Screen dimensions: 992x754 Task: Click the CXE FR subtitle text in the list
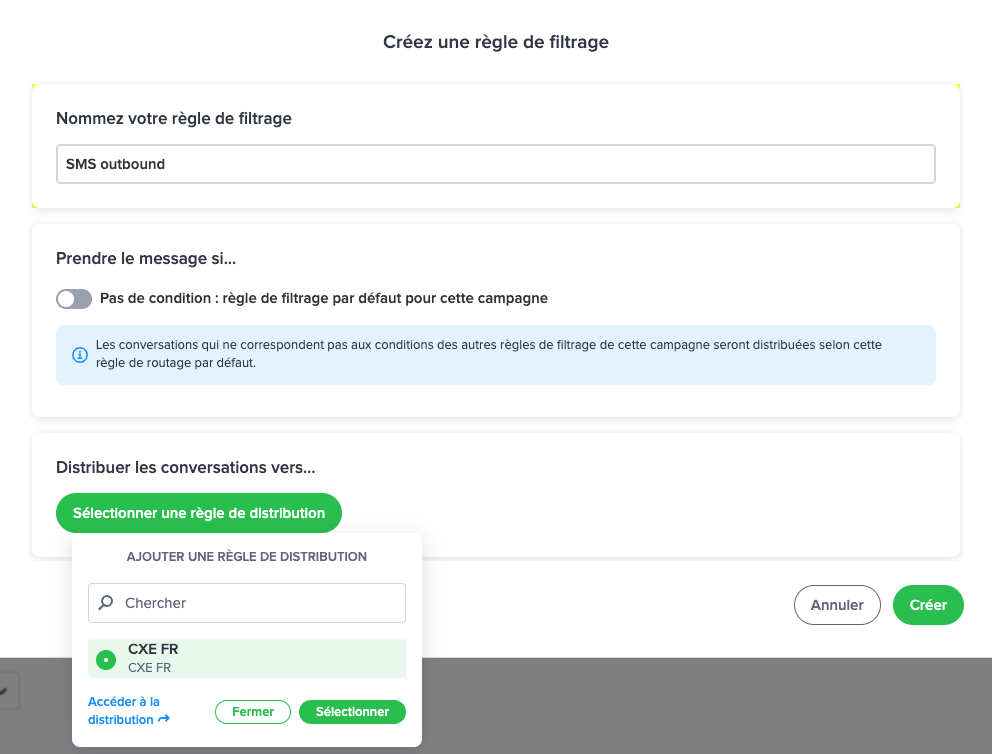149,668
